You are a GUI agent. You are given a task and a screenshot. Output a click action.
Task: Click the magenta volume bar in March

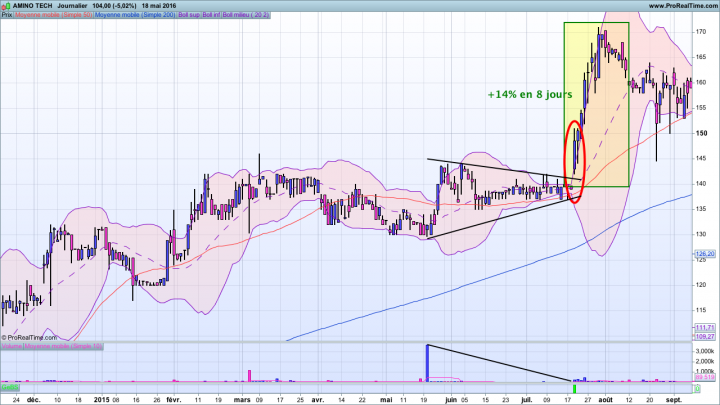pyautogui.click(x=250, y=376)
